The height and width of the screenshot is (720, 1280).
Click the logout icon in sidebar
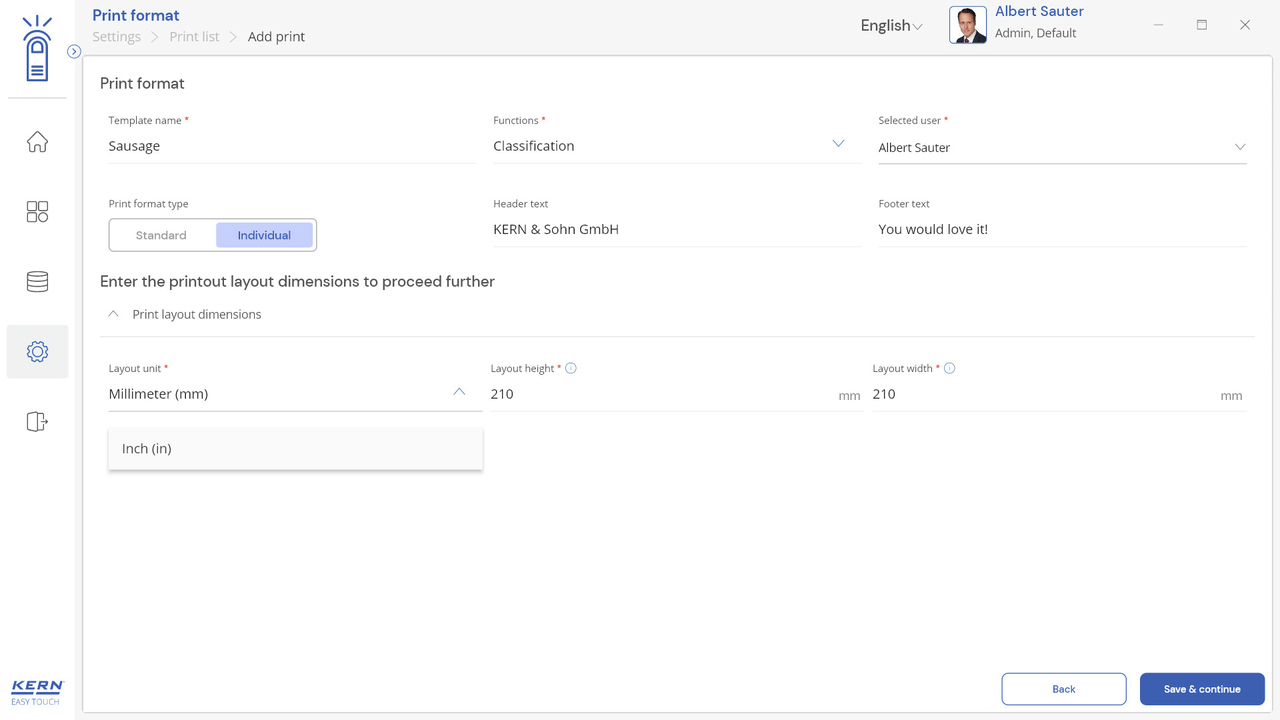(37, 422)
